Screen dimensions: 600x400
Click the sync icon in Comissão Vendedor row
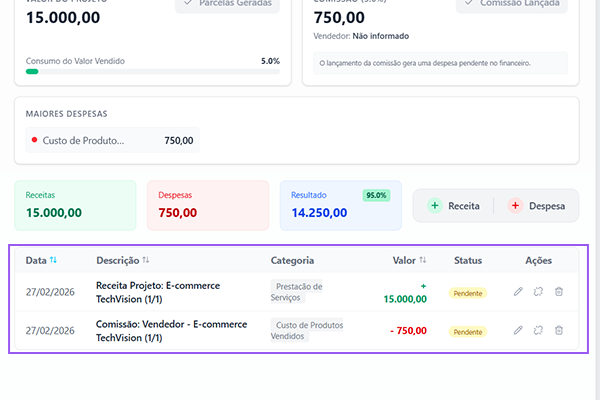click(x=538, y=330)
